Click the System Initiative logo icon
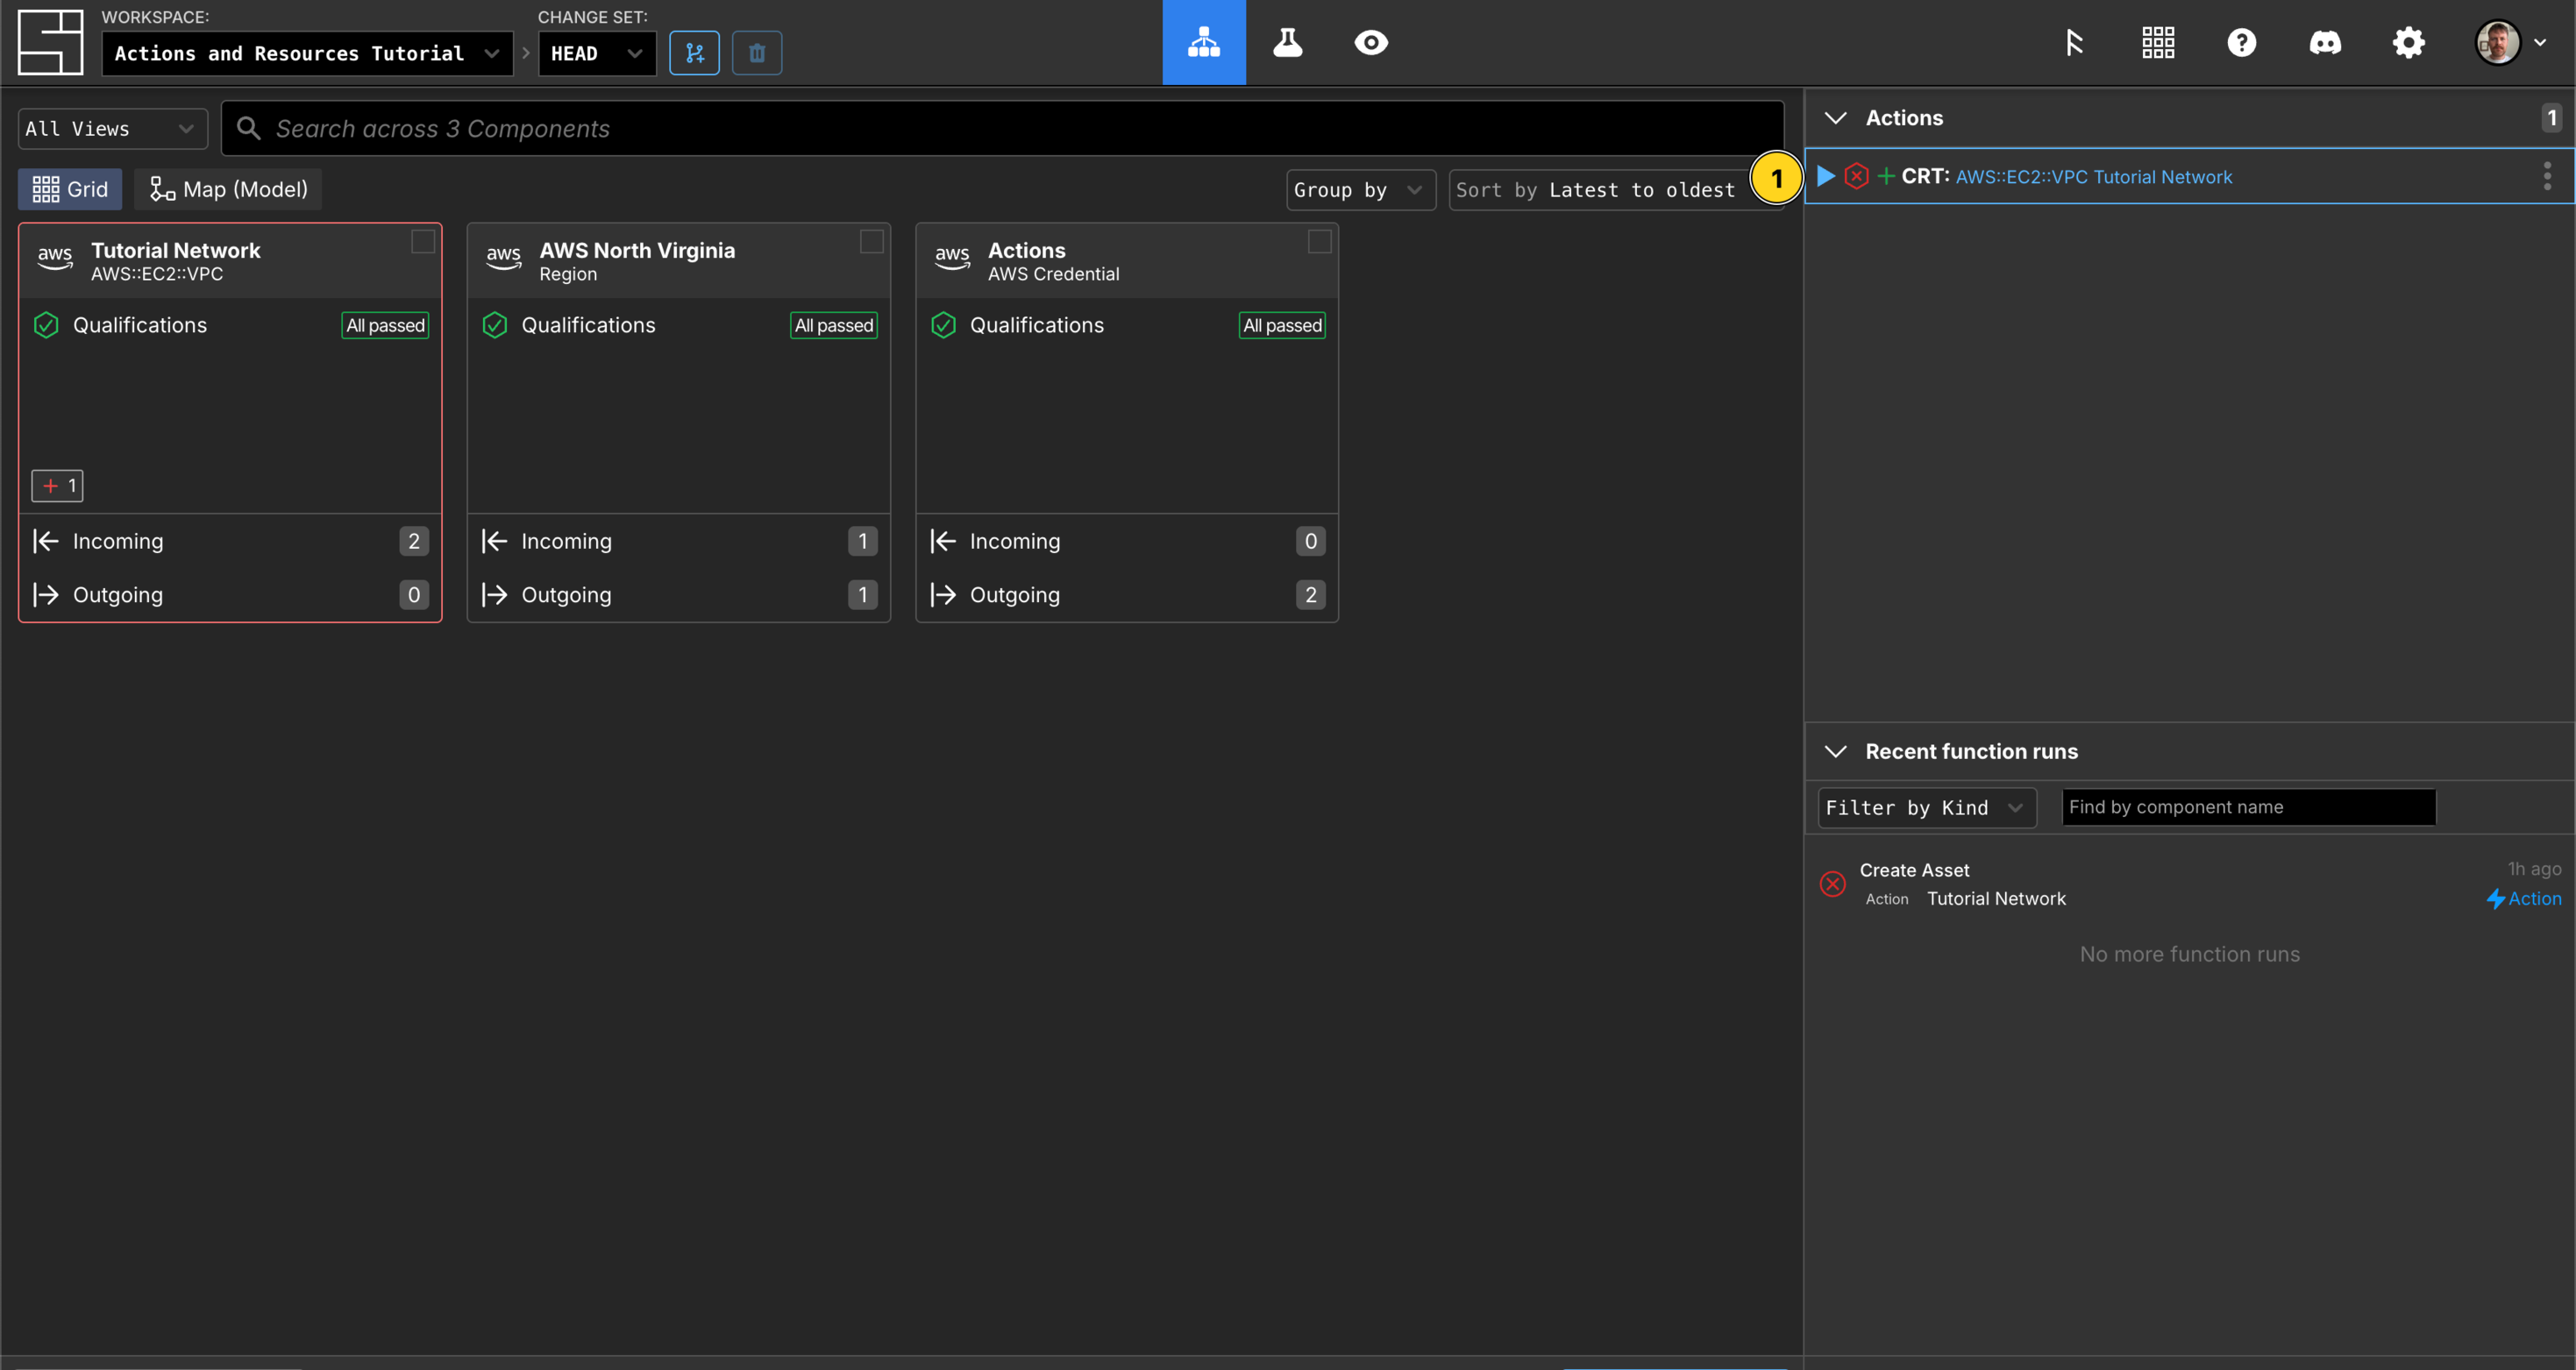 pyautogui.click(x=50, y=42)
